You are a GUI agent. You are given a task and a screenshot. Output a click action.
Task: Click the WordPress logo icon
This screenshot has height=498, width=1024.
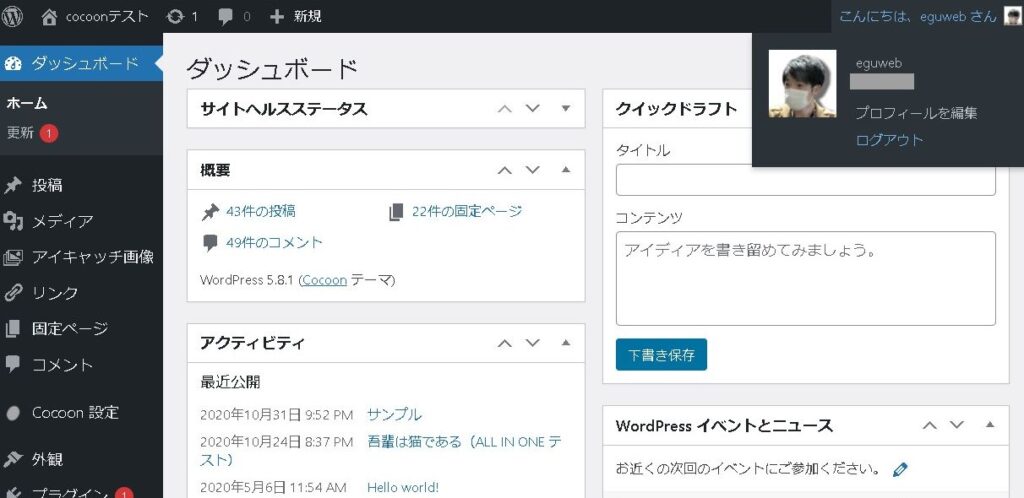click(x=13, y=16)
